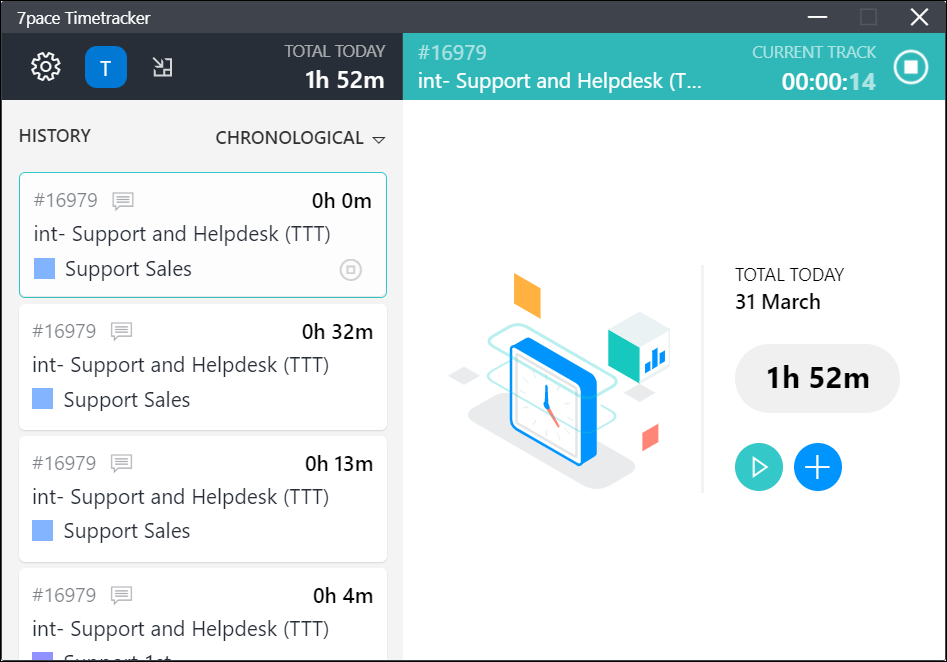Click the Support Sales swatch in the 0h 13m entry
Viewport: 947px width, 662px height.
click(x=42, y=530)
